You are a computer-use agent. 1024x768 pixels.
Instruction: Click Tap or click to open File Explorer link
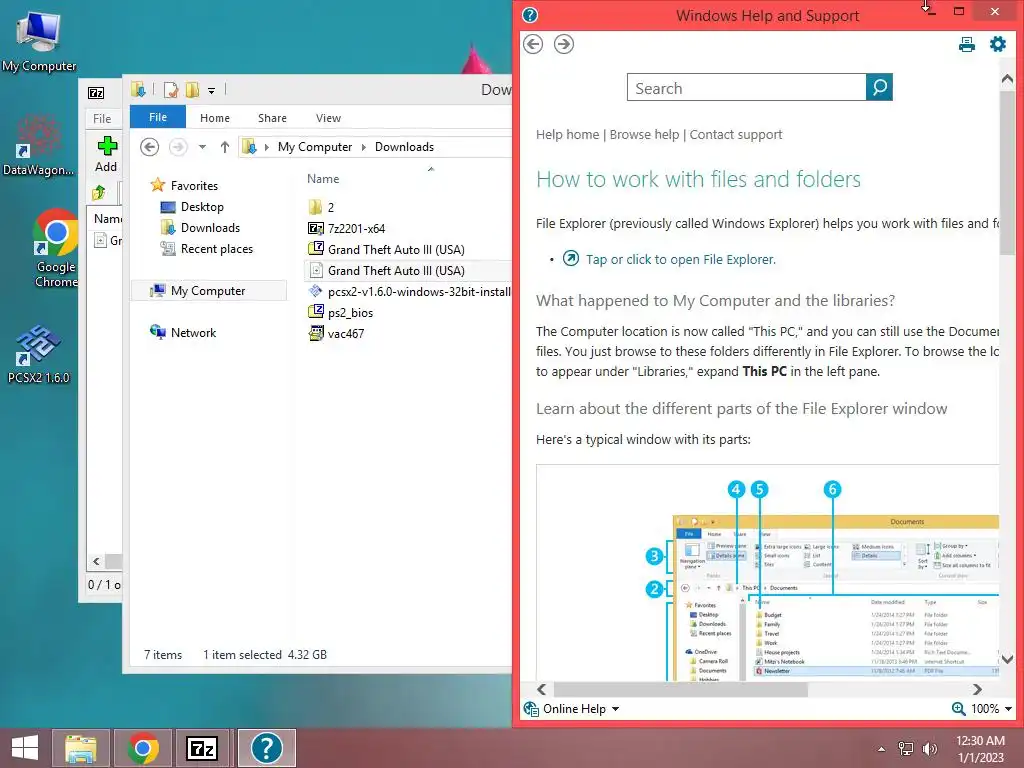point(680,259)
